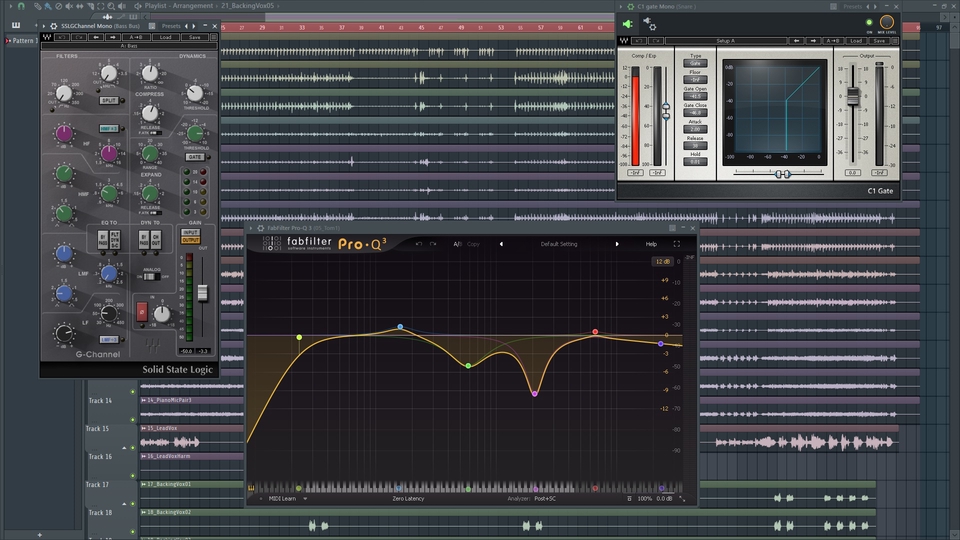Click the A/B button in Pro-Q 3
960x540 pixels.
point(457,244)
